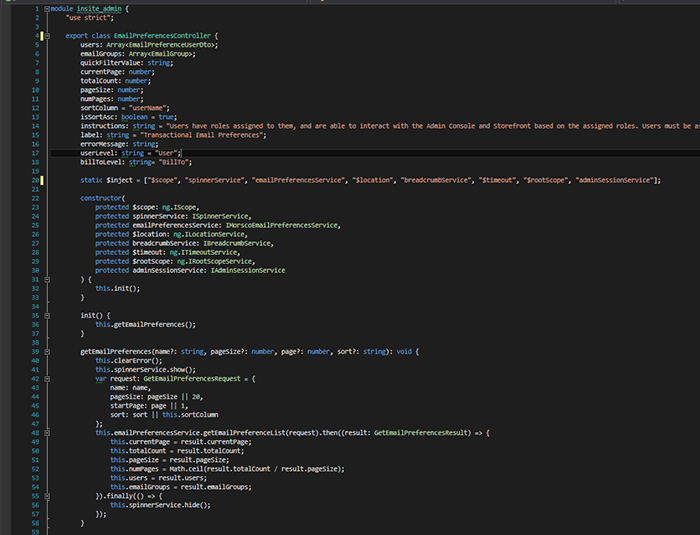This screenshot has height=535, width=700.
Task: Click the isSortAsc property name
Action: click(99, 117)
